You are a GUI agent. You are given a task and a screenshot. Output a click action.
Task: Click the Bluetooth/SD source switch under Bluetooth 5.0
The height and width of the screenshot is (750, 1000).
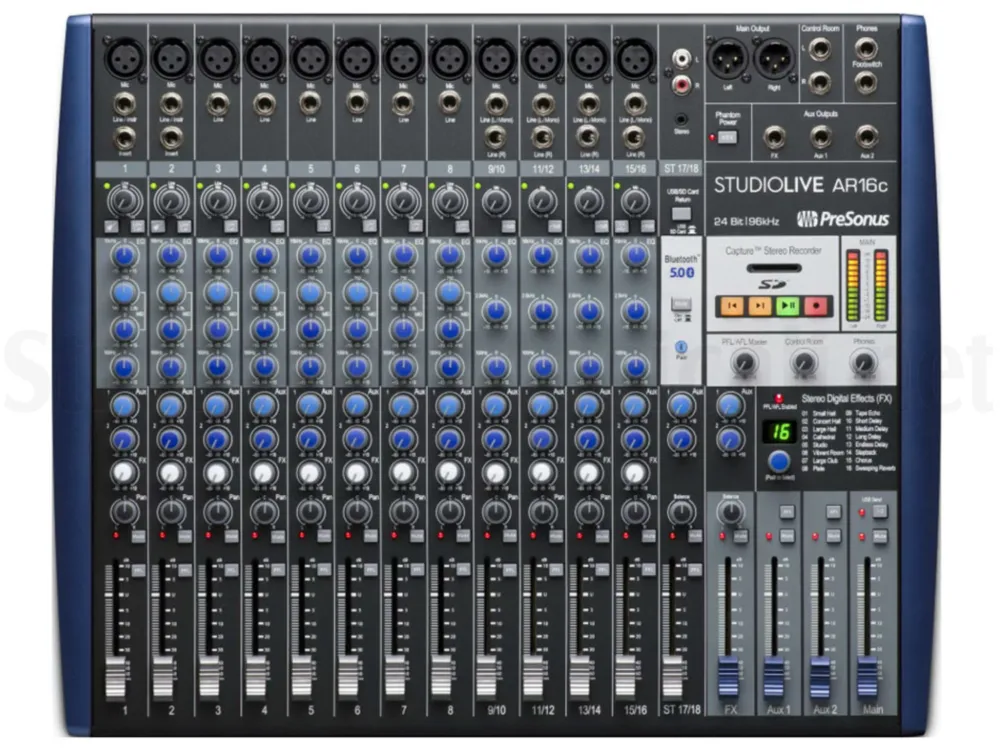pyautogui.click(x=681, y=304)
